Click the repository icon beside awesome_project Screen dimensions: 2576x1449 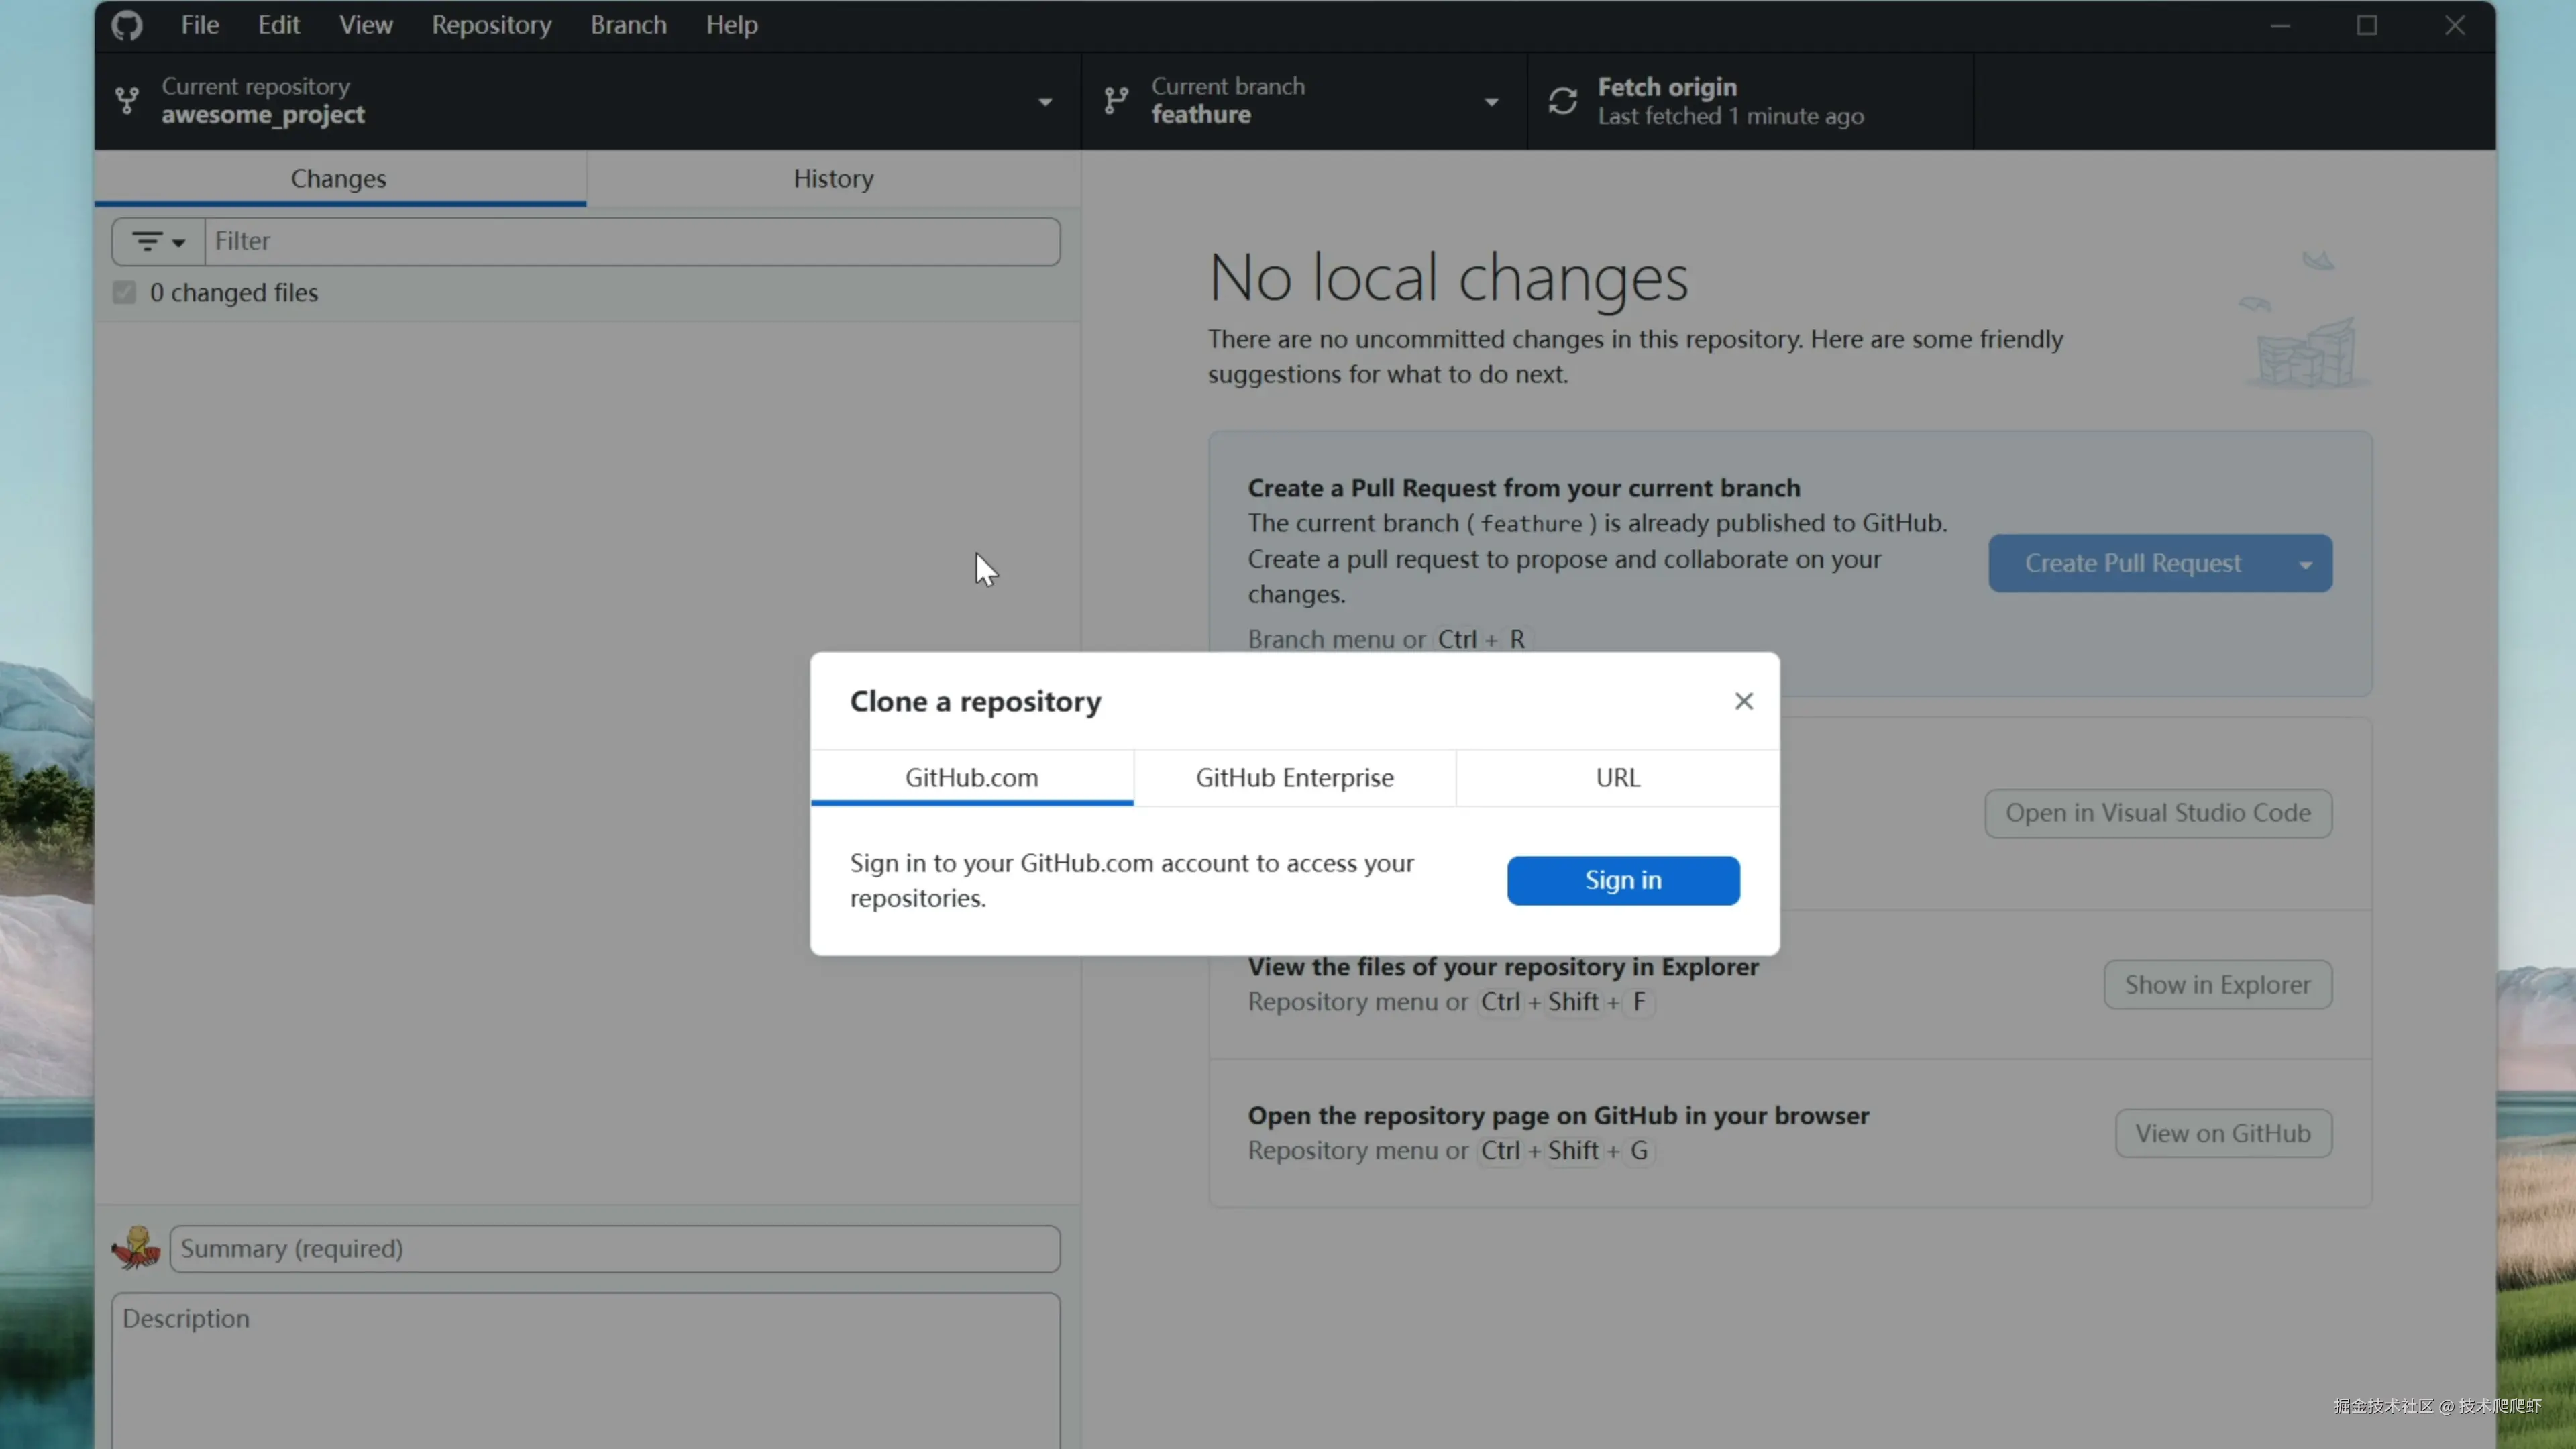click(x=127, y=100)
